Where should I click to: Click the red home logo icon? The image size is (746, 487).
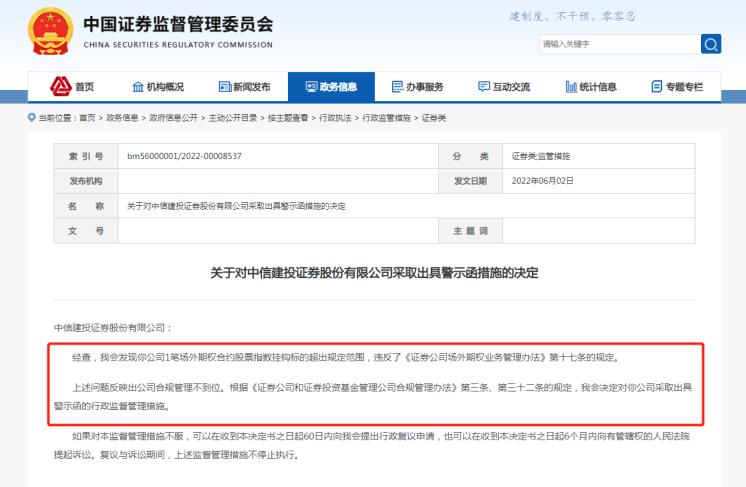tap(61, 86)
